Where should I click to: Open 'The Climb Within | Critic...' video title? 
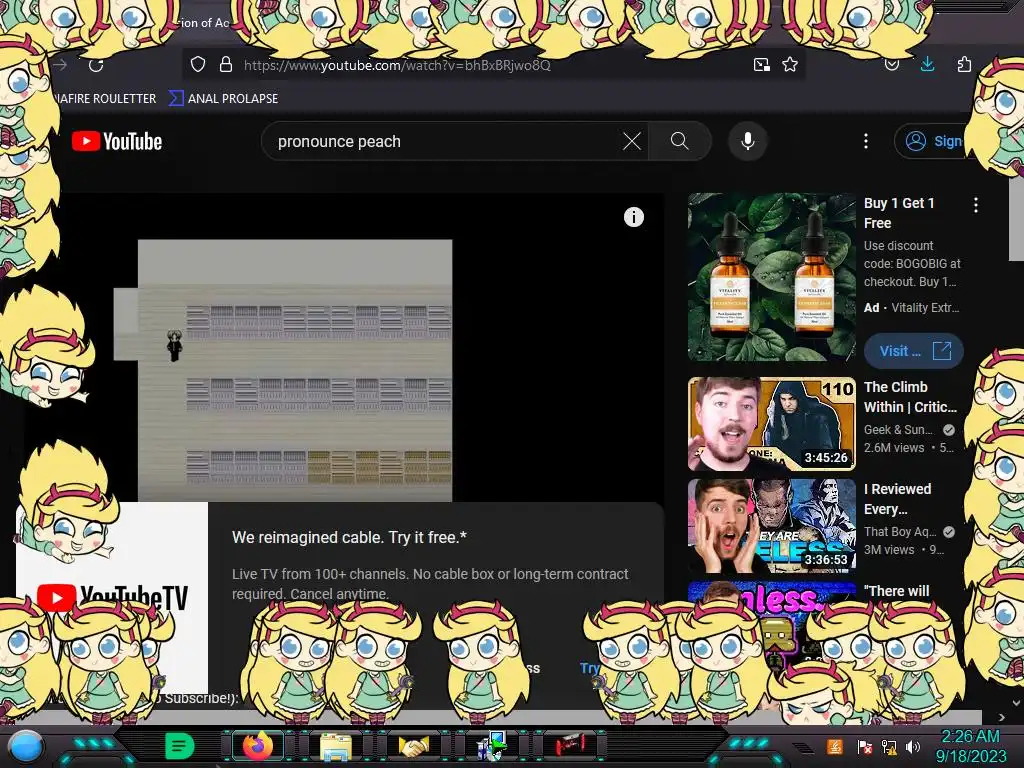(x=910, y=397)
